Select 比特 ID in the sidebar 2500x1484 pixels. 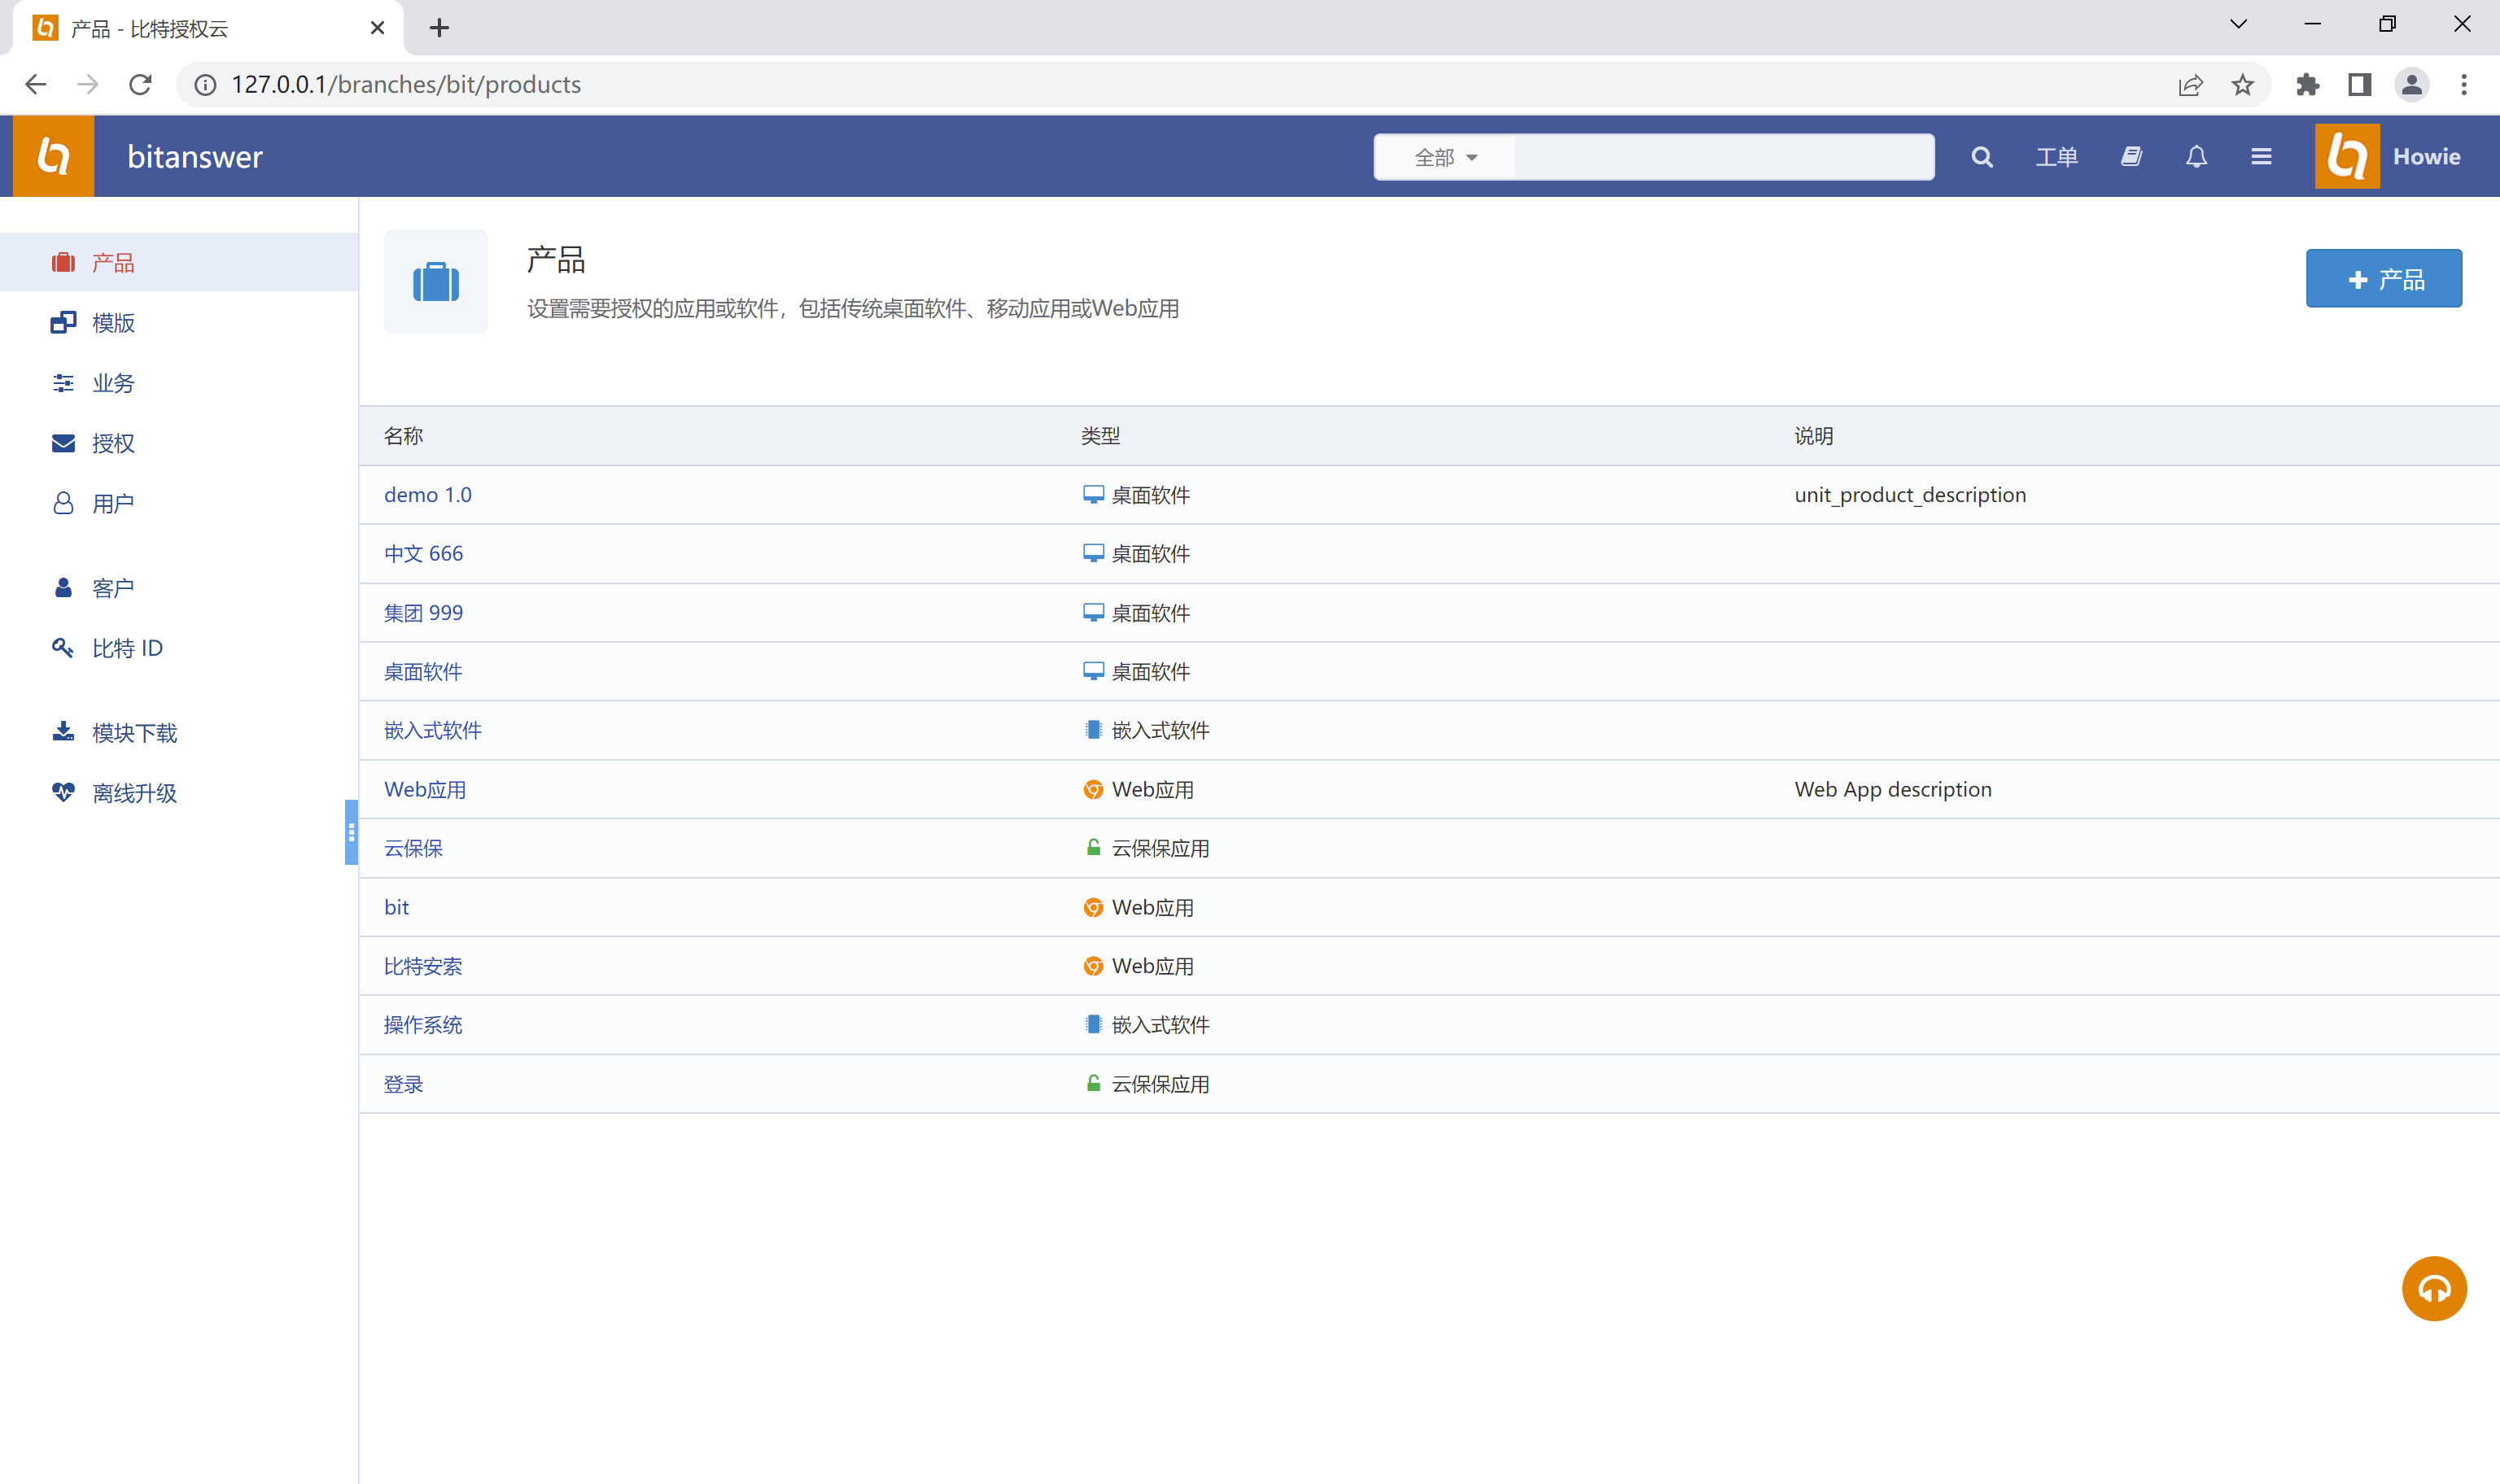[126, 648]
